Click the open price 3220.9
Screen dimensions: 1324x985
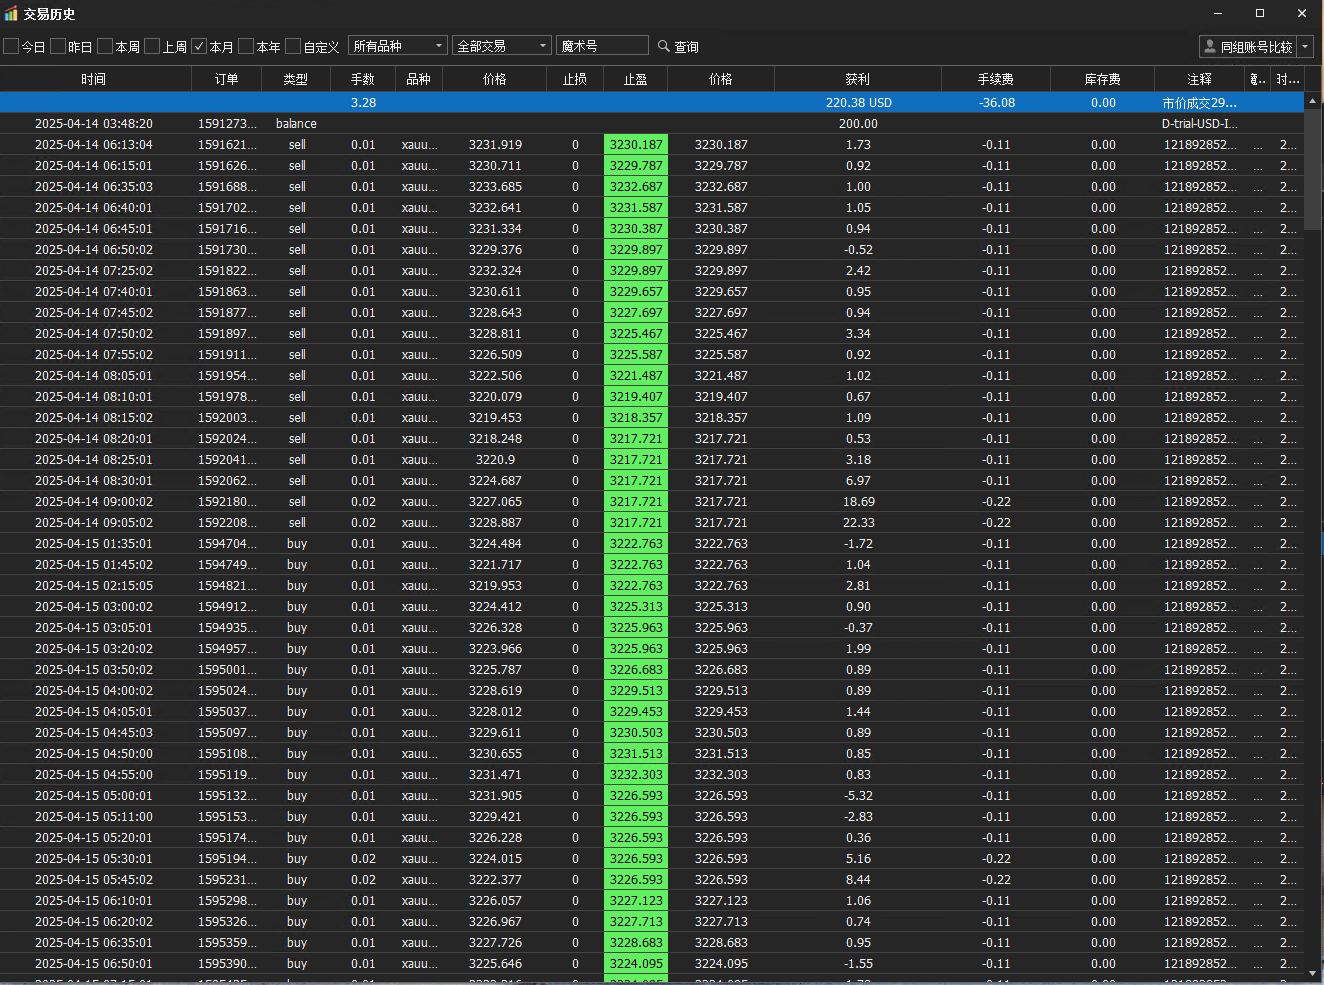pos(495,460)
